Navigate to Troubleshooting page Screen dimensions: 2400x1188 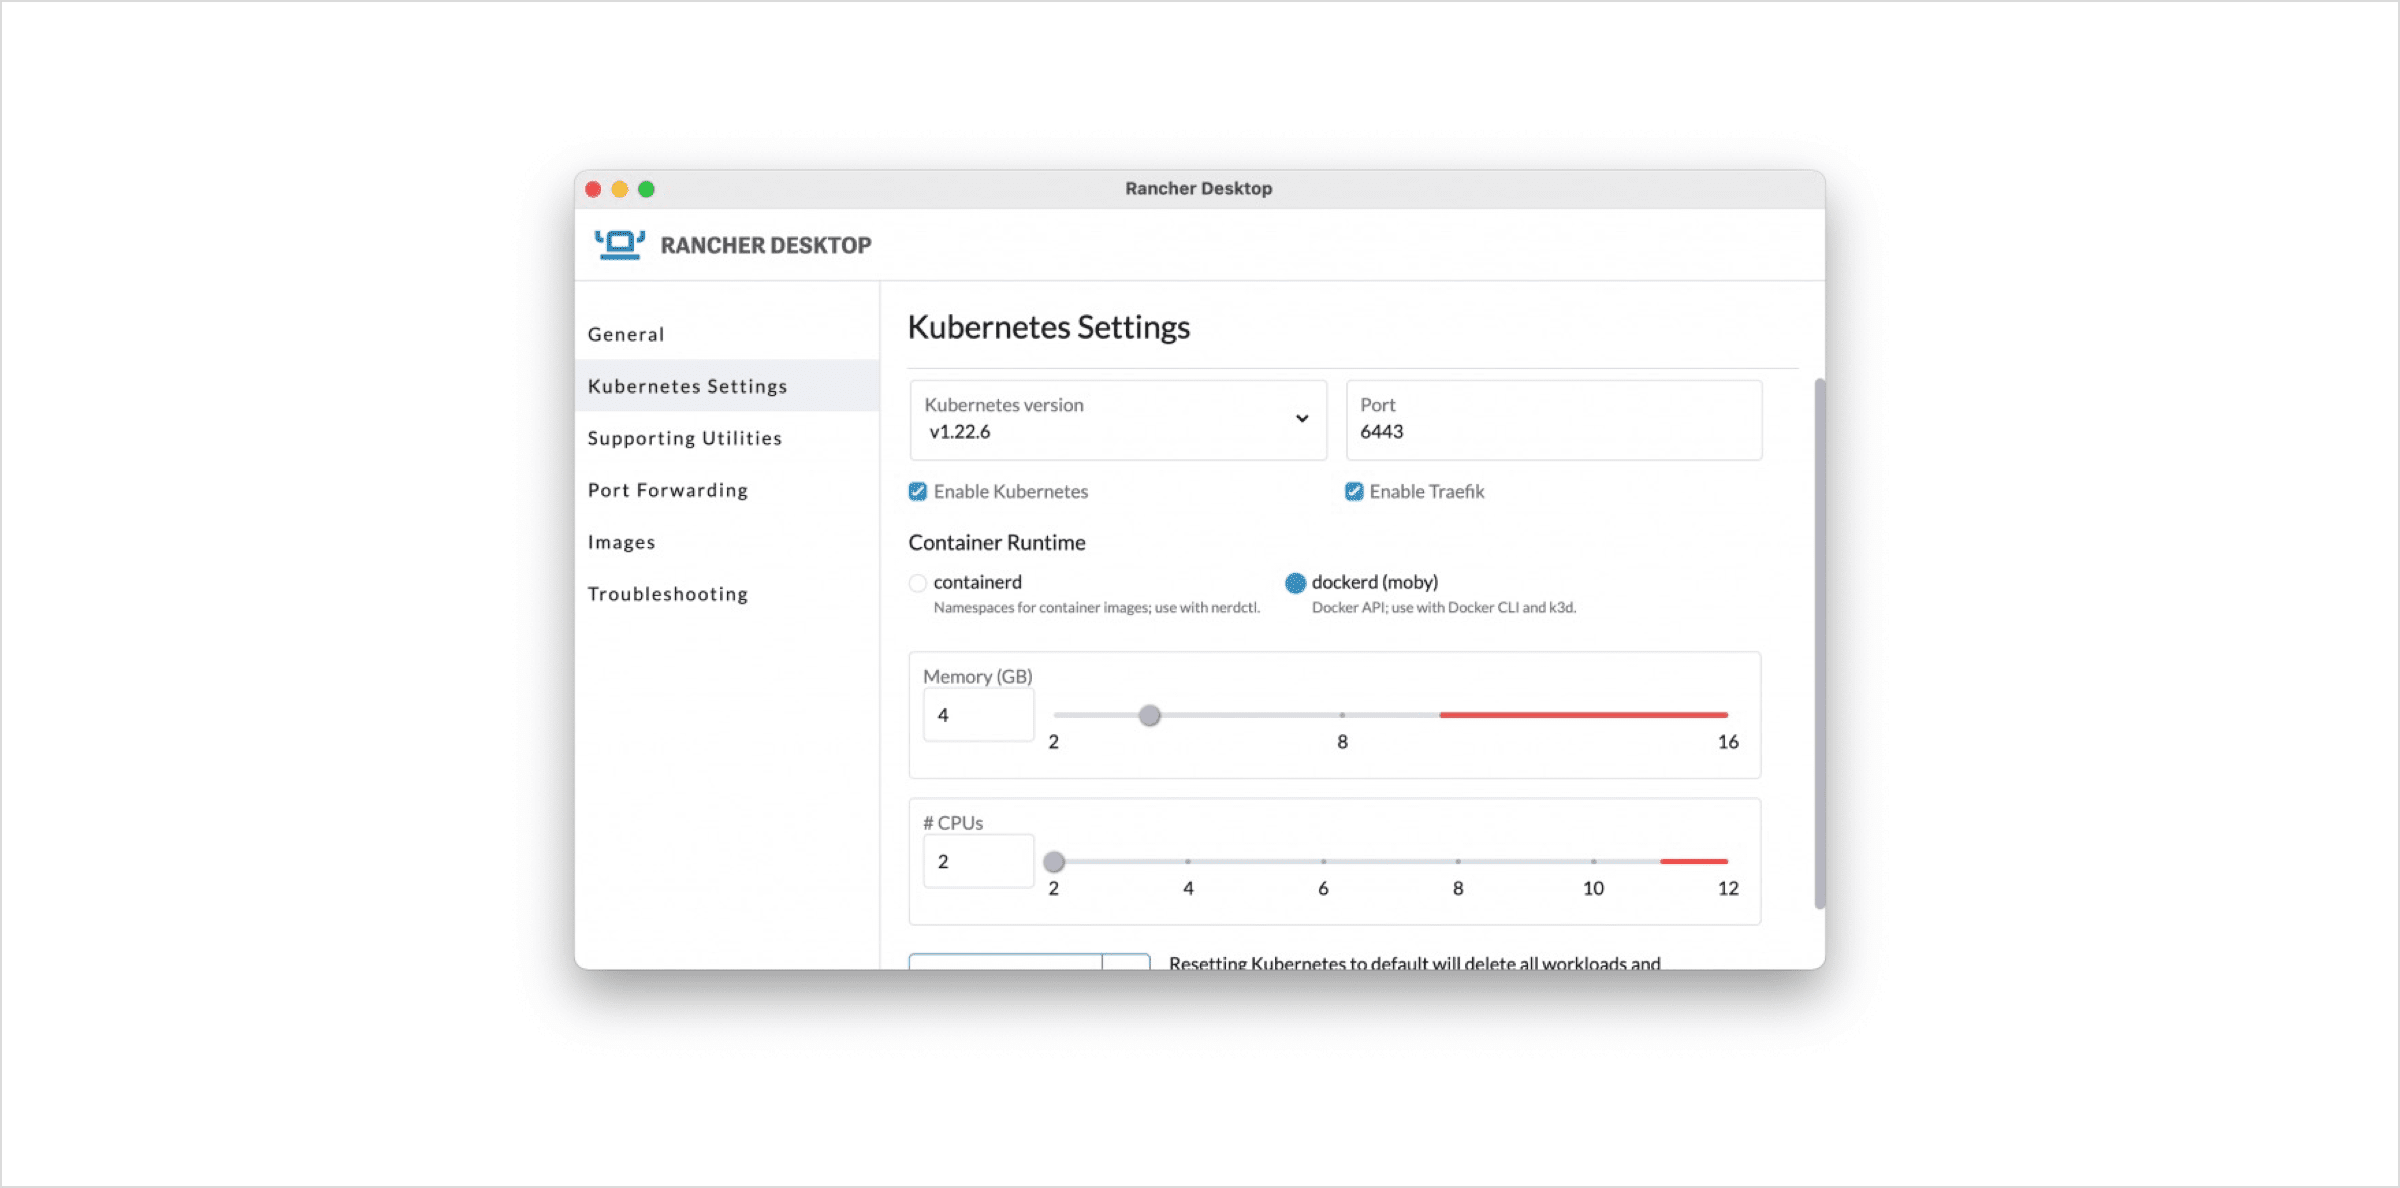[x=668, y=594]
